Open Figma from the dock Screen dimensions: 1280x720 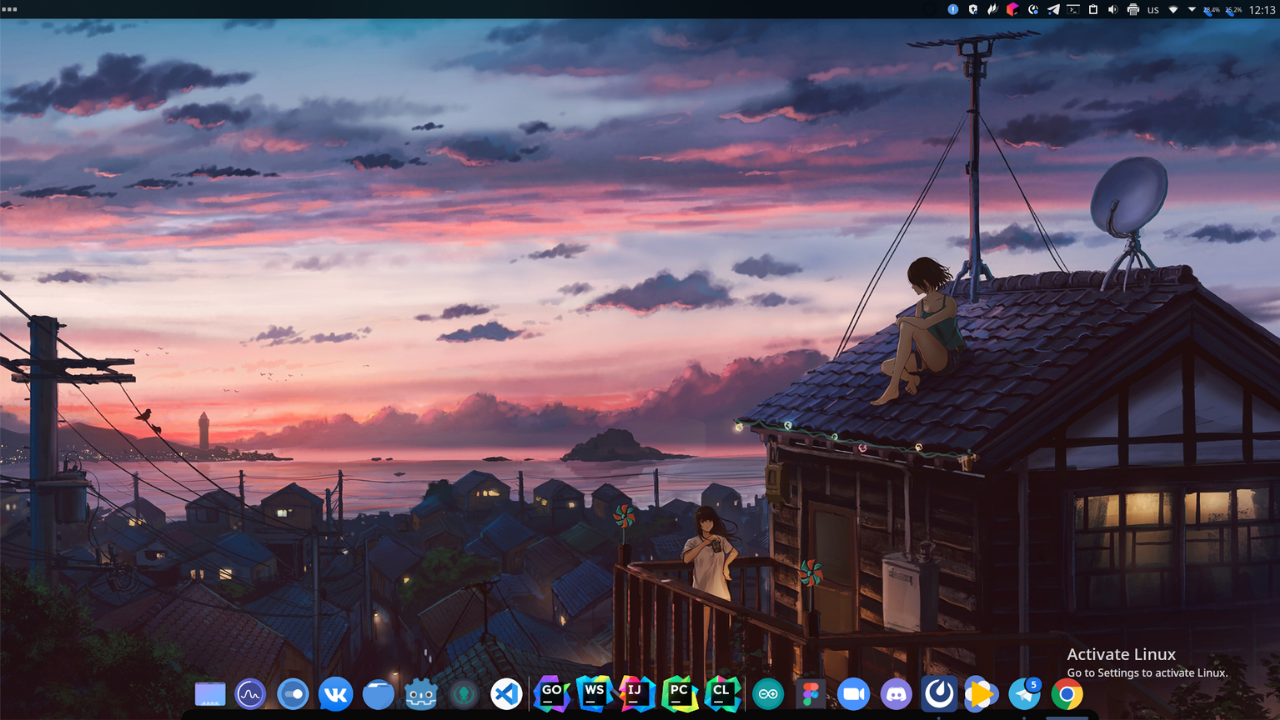coord(810,694)
